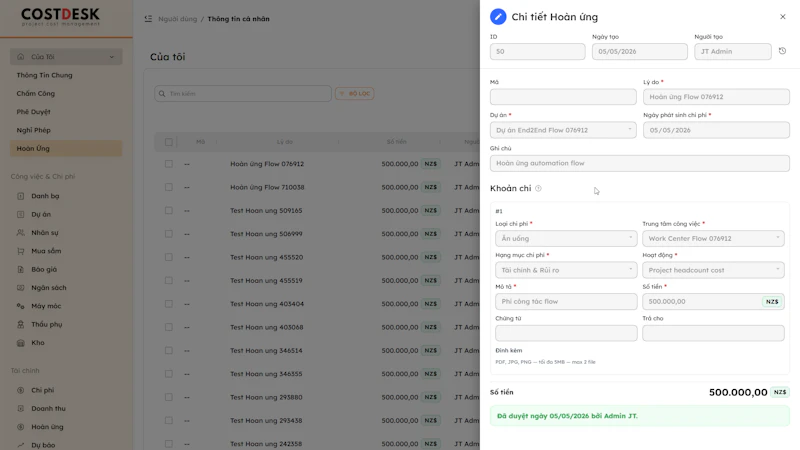Open Thông Tin Chung menu item
The height and width of the screenshot is (450, 800).
[x=44, y=75]
